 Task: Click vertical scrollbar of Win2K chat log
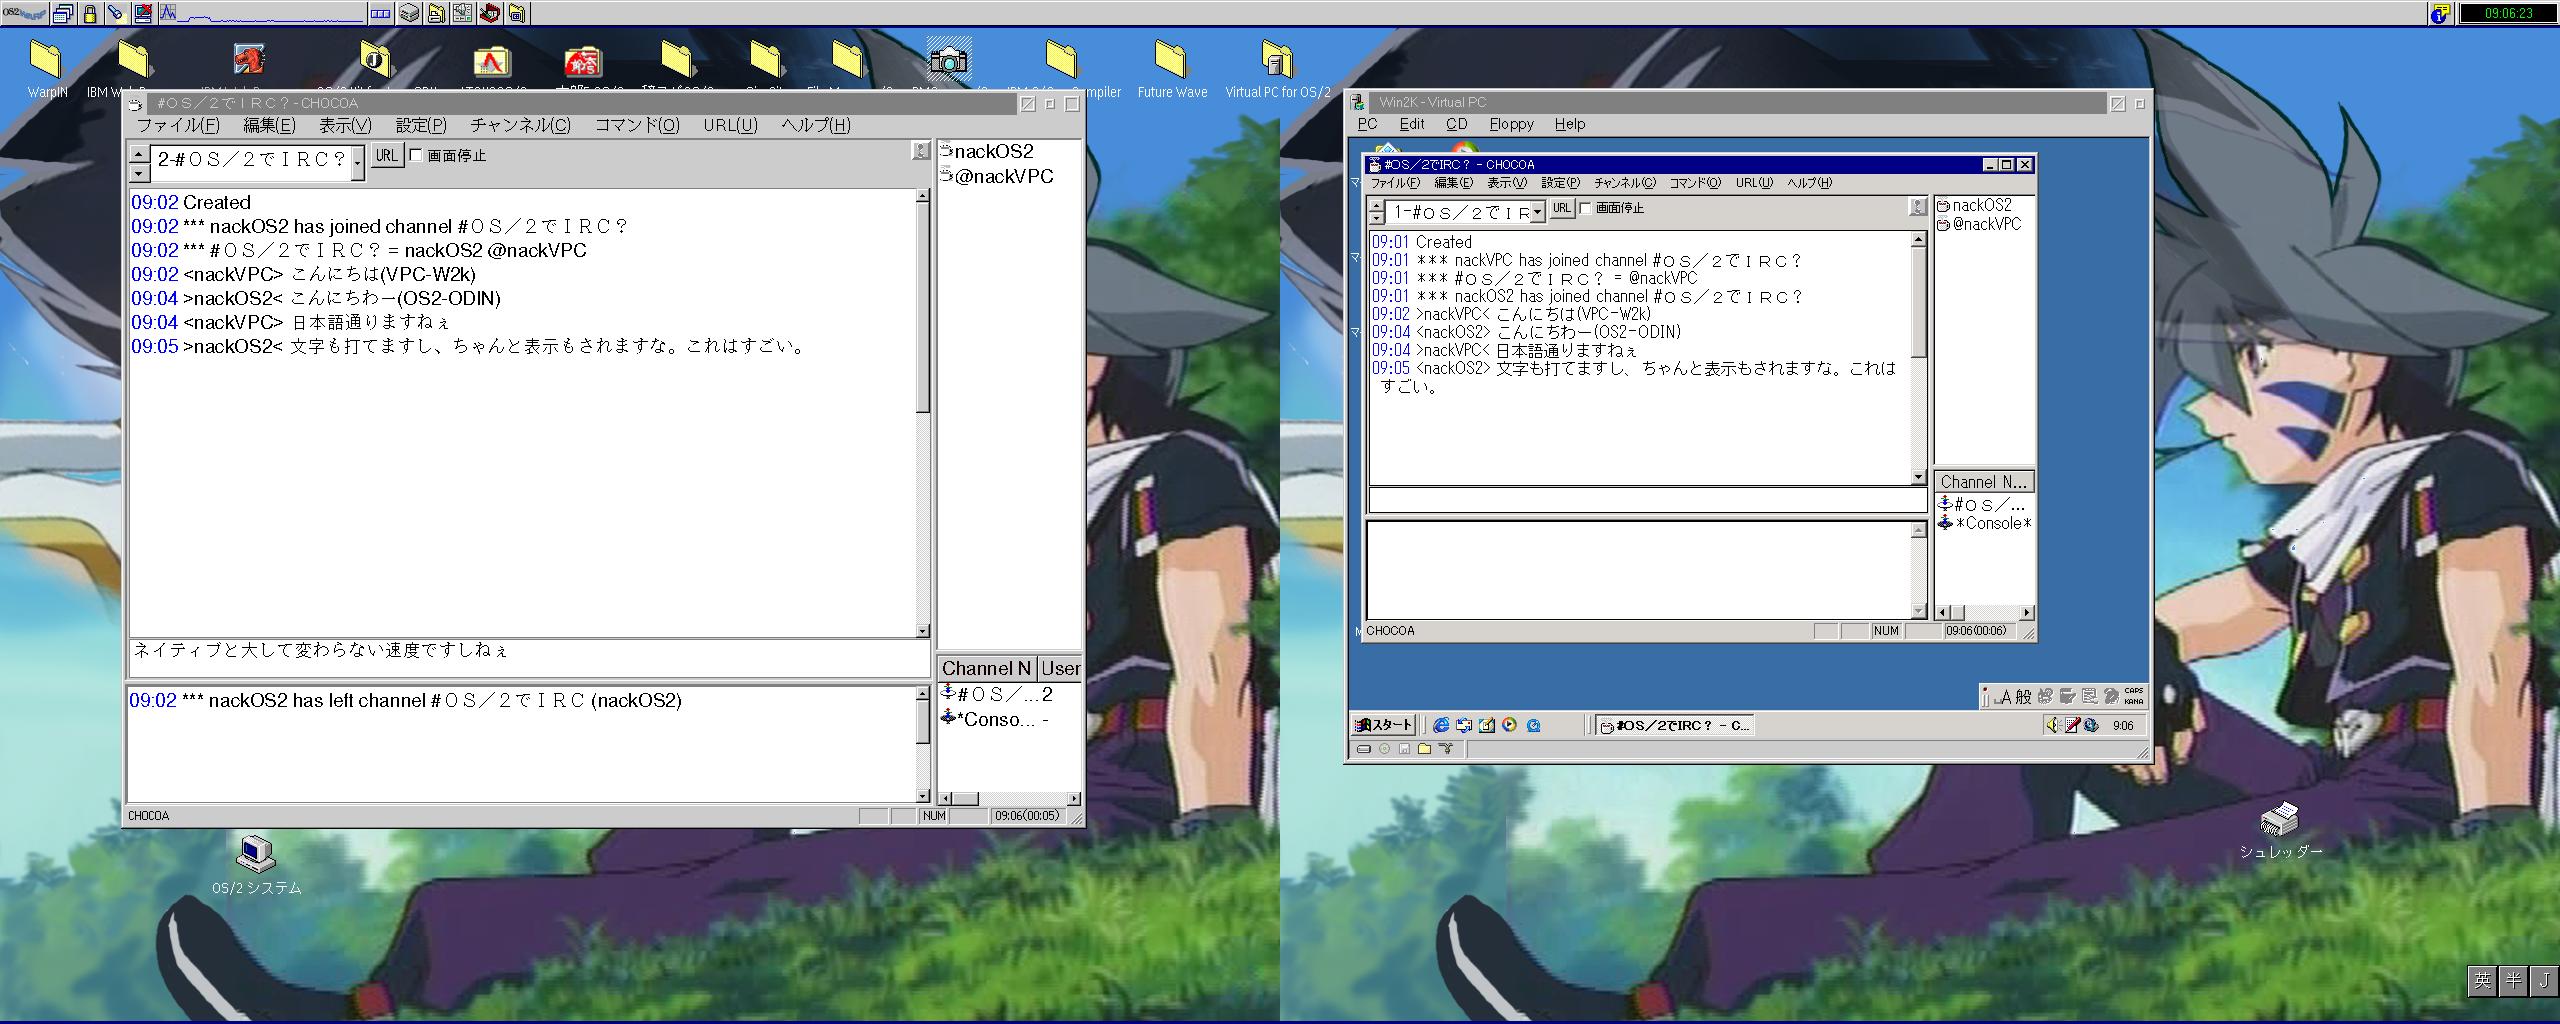[x=1918, y=358]
